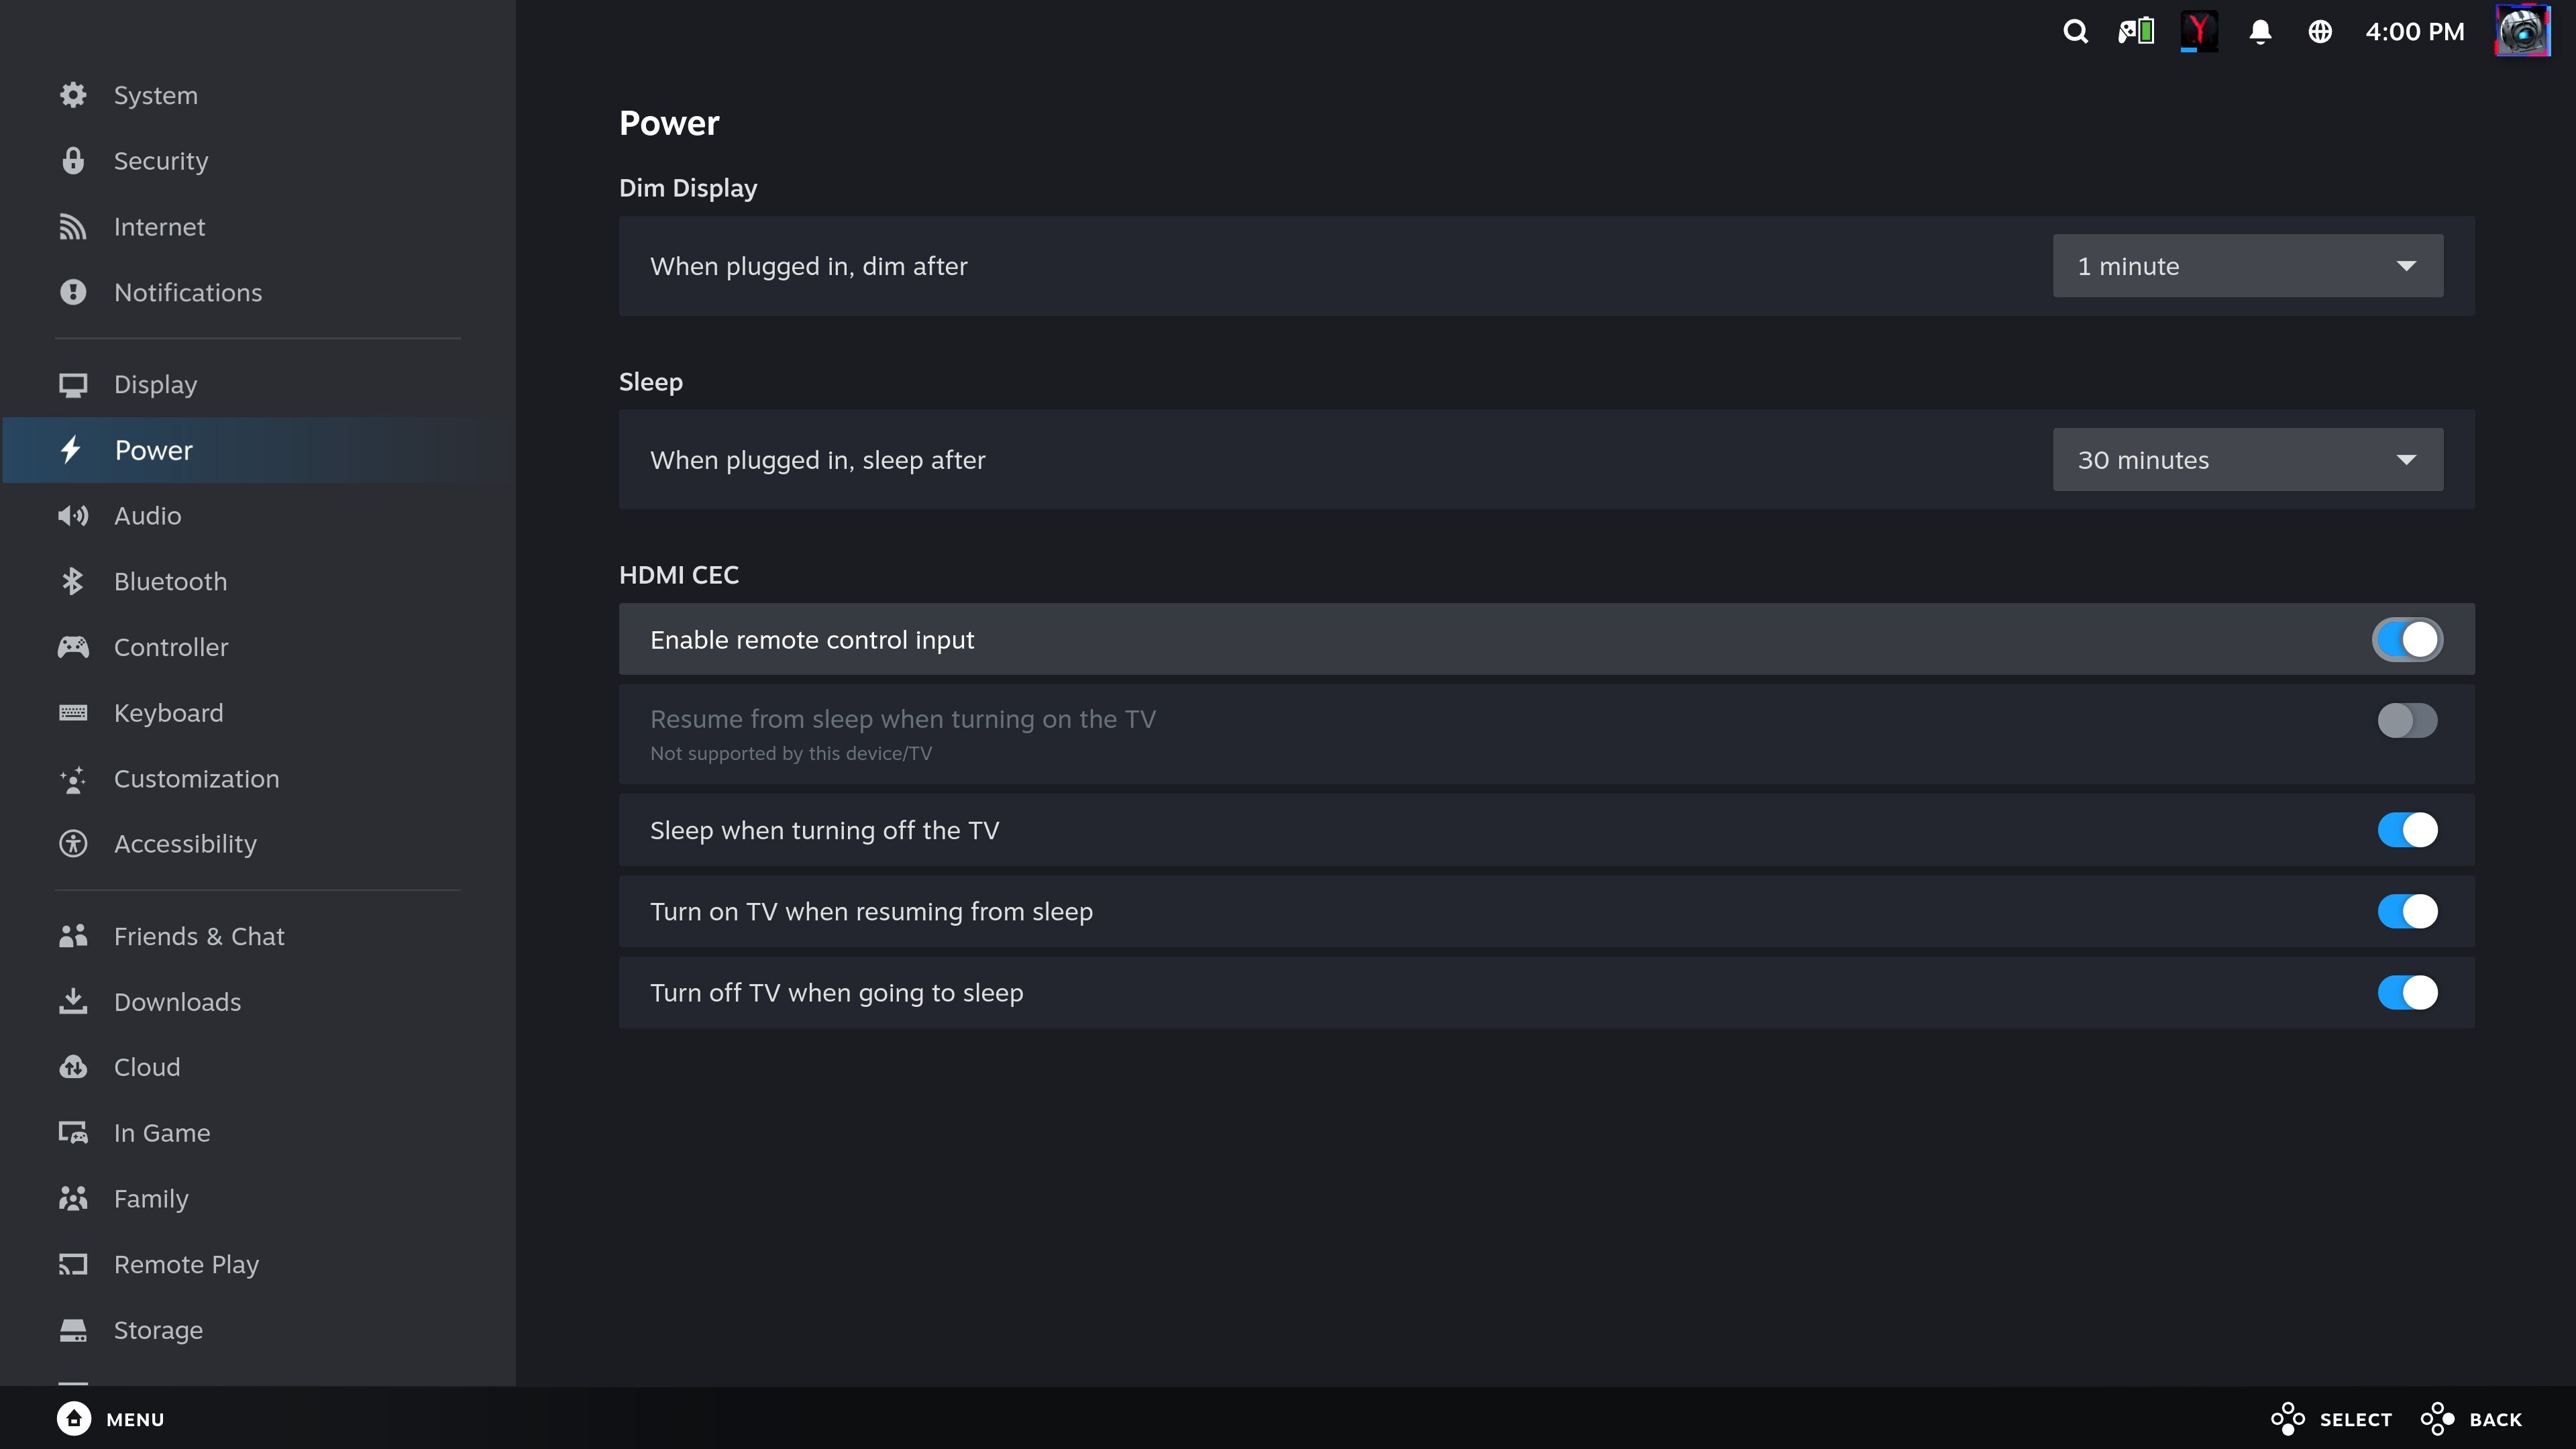This screenshot has height=1449, width=2576.
Task: Click the controller battery status icon
Action: click(2136, 32)
